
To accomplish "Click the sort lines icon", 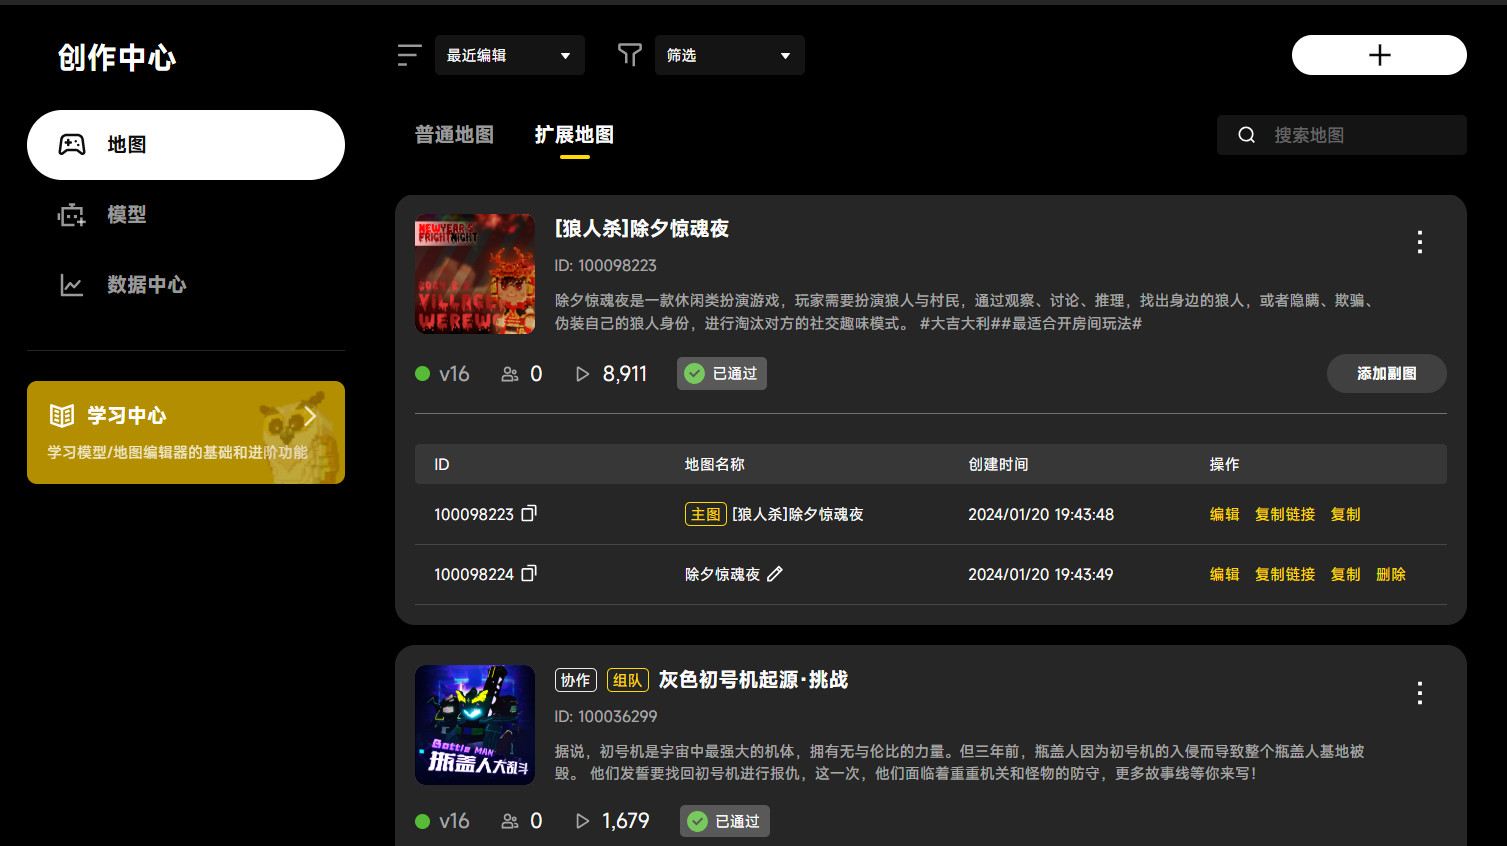I will (x=409, y=55).
